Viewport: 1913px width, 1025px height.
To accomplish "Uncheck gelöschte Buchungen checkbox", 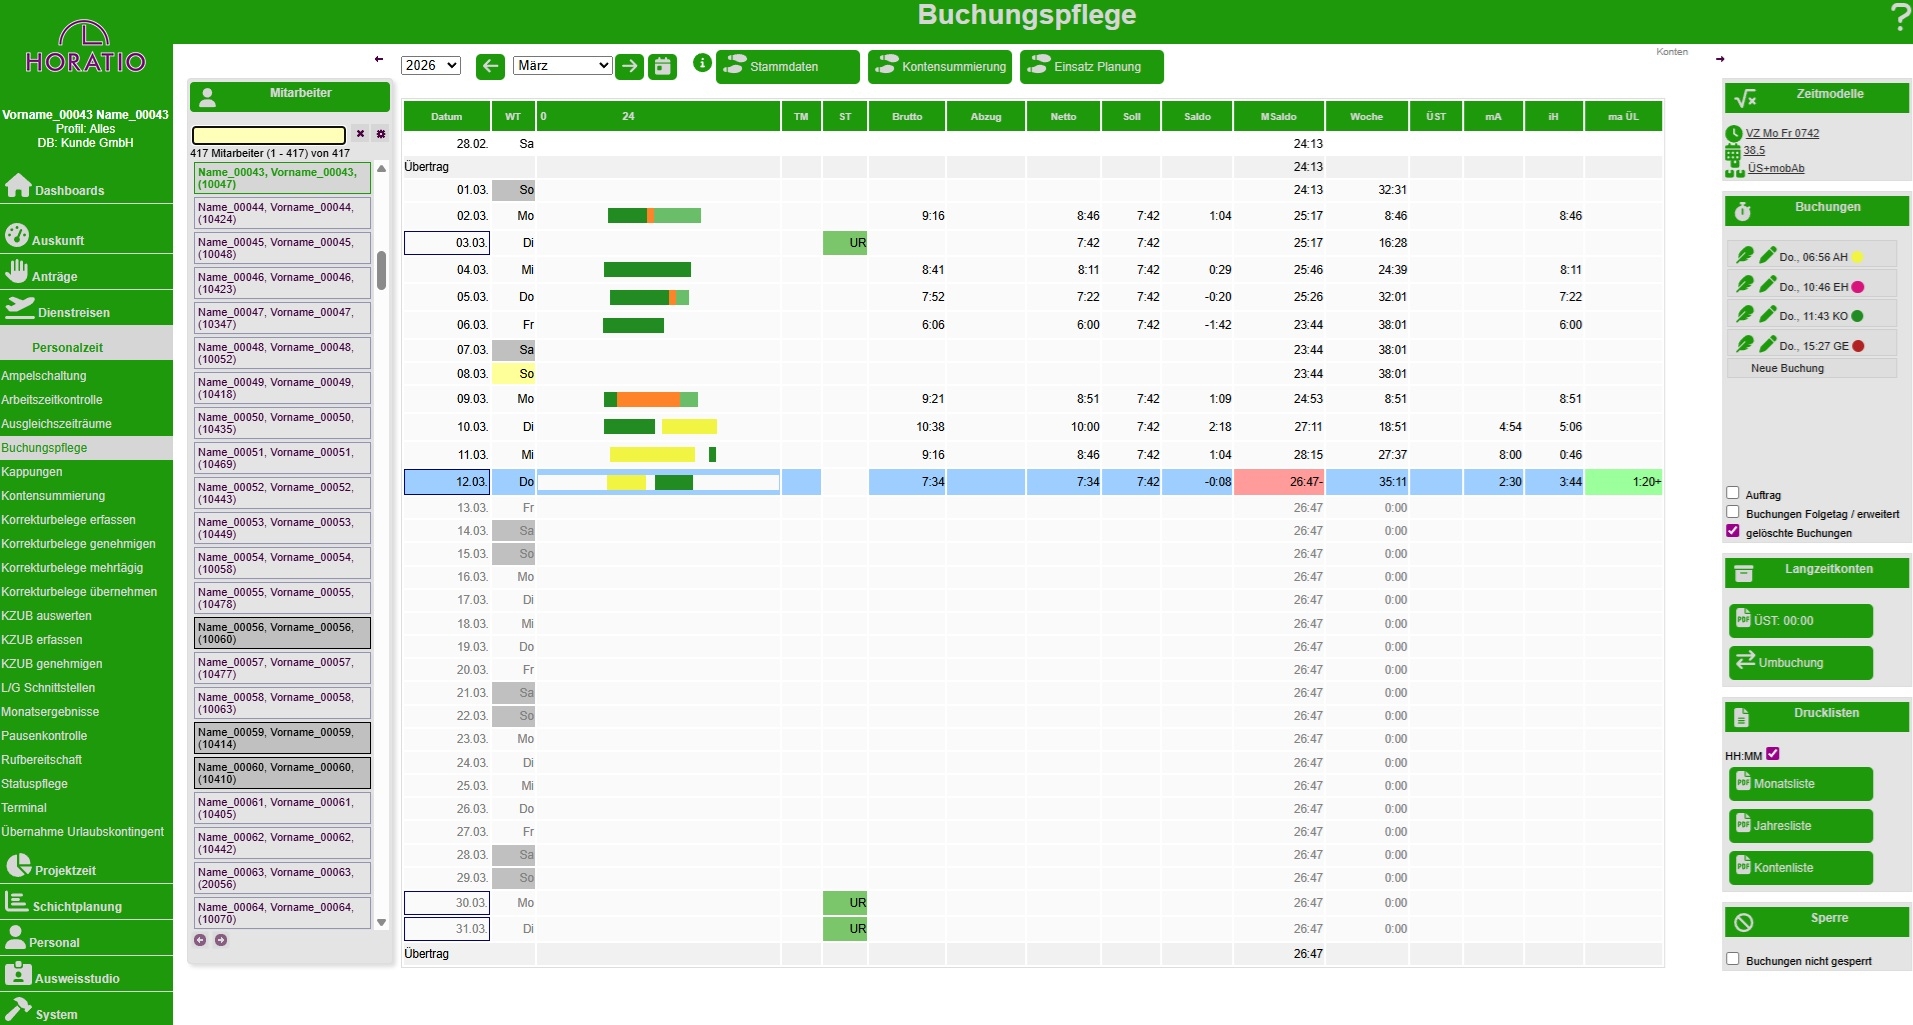I will pyautogui.click(x=1733, y=531).
